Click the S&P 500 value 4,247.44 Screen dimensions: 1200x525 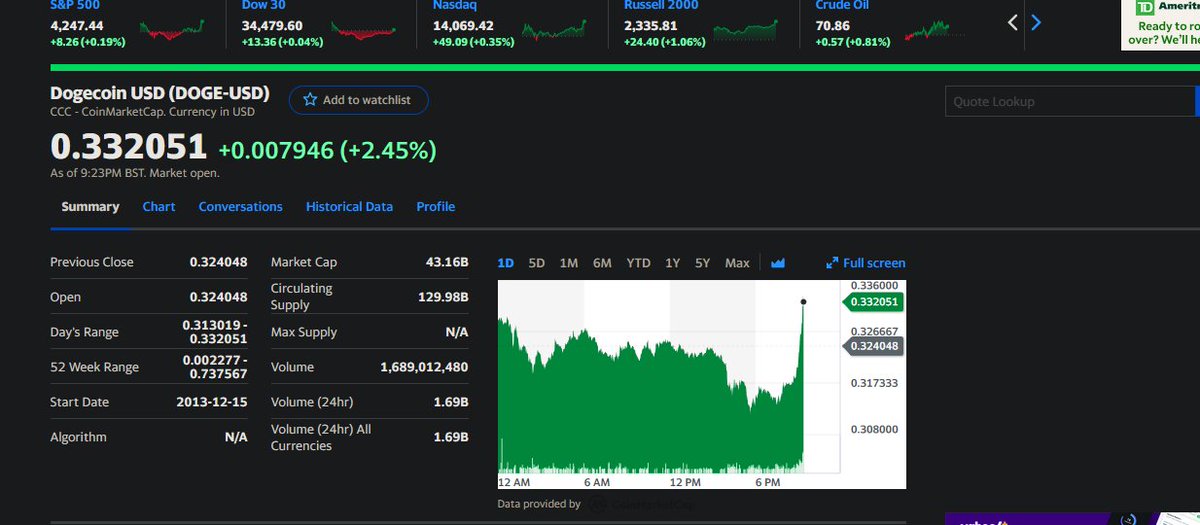click(78, 25)
